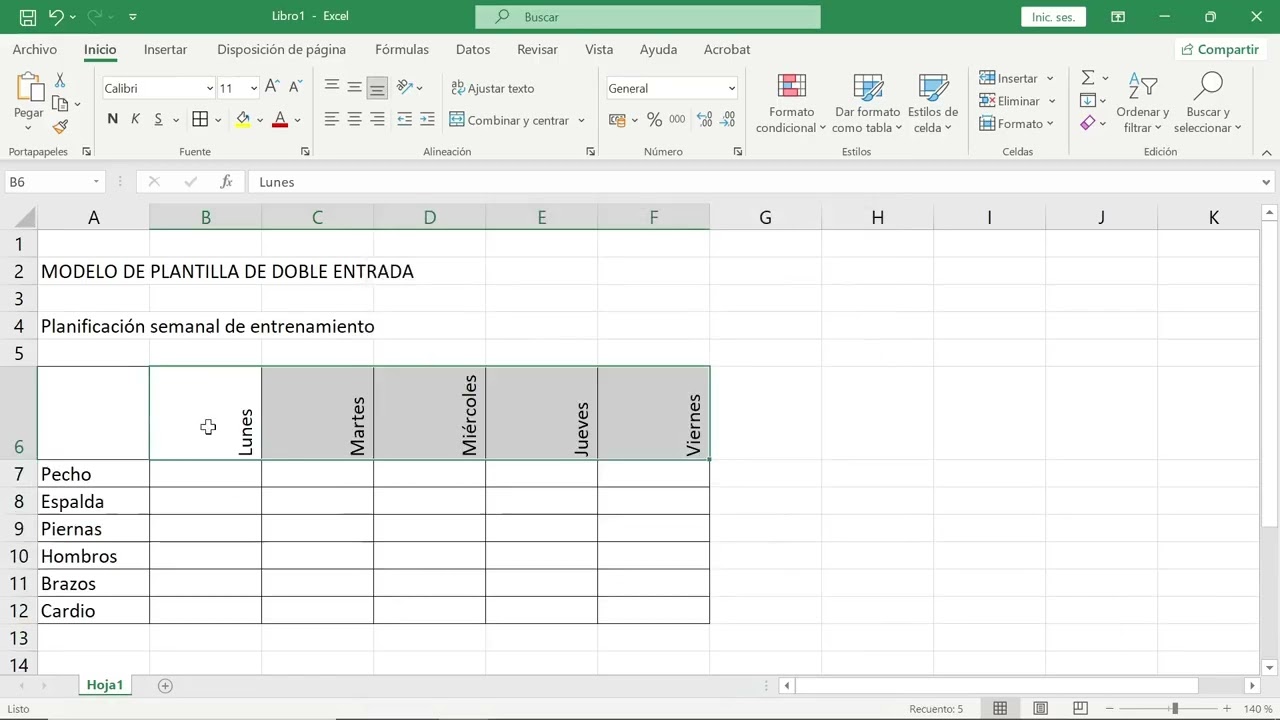Increase indent
The image size is (1280, 720).
(x=427, y=120)
